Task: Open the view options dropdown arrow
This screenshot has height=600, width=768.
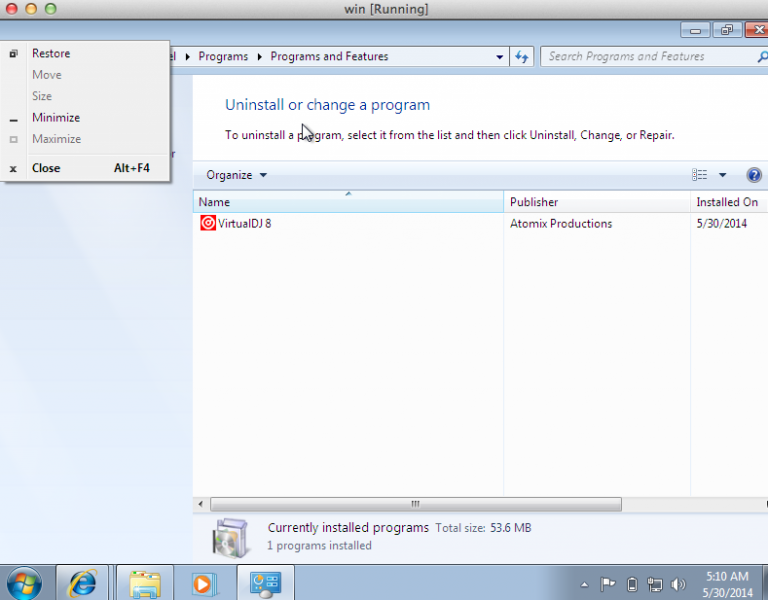Action: (x=722, y=175)
